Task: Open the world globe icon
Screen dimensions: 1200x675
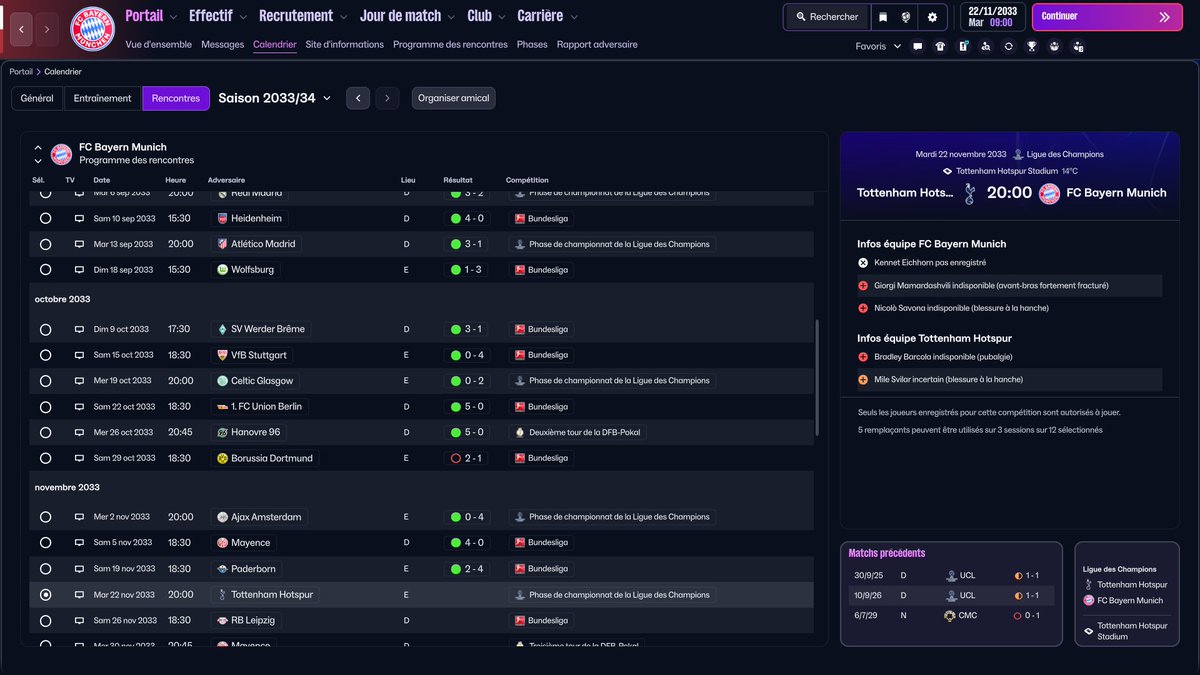Action: [906, 17]
